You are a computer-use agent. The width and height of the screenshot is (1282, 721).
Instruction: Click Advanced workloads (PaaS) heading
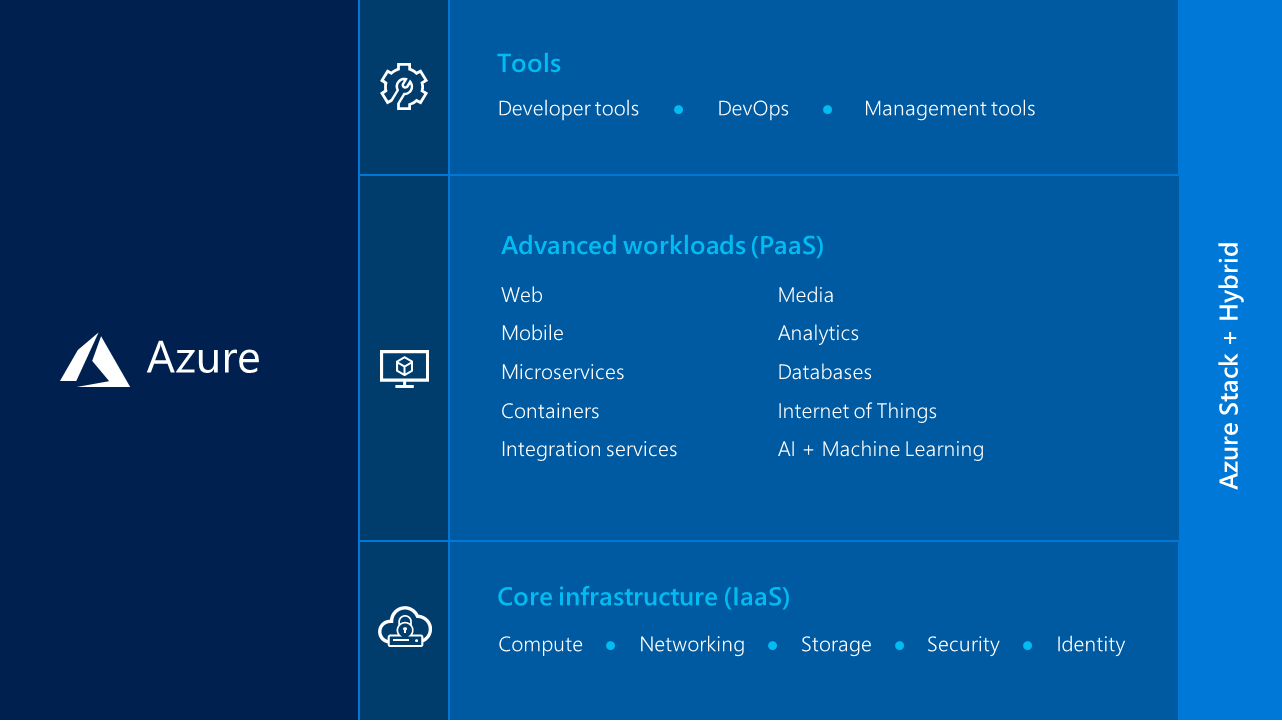tap(662, 245)
